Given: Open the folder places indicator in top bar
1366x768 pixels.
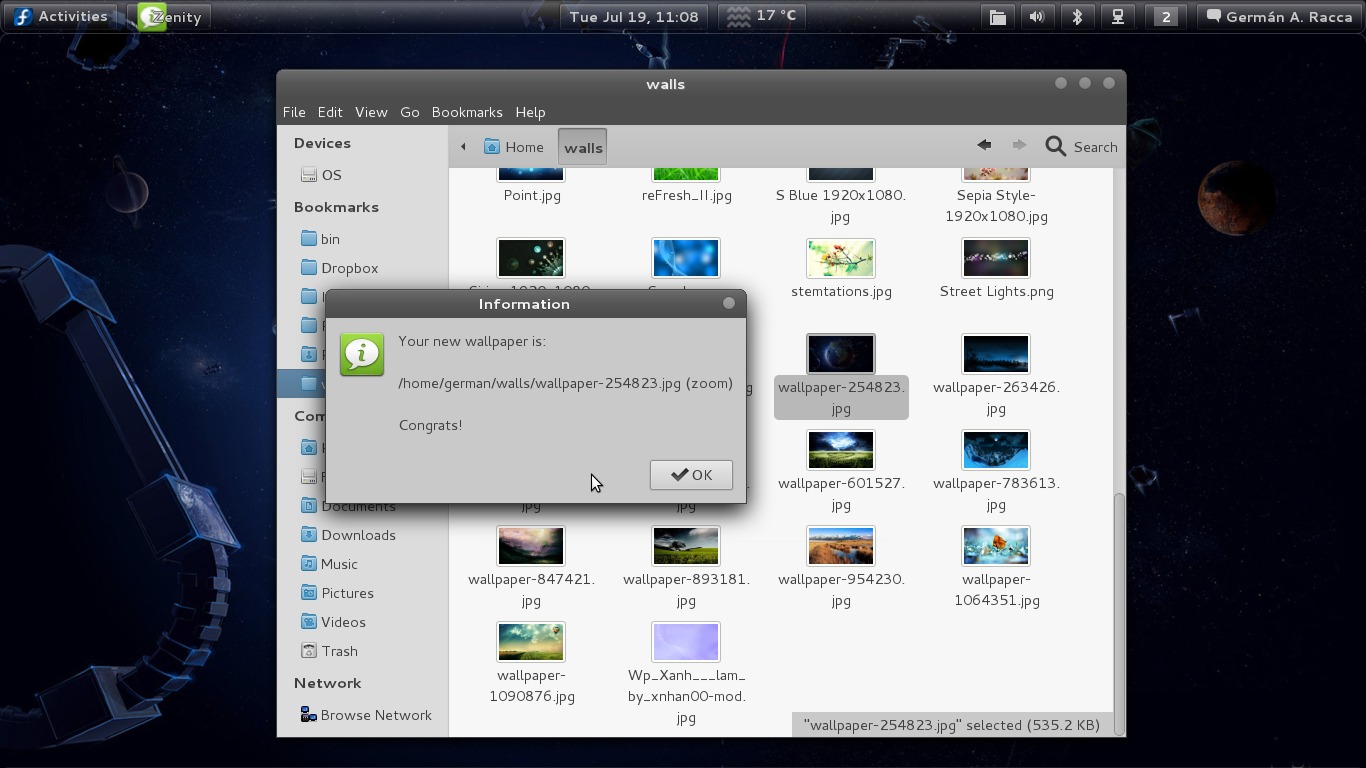Looking at the screenshot, I should point(997,16).
